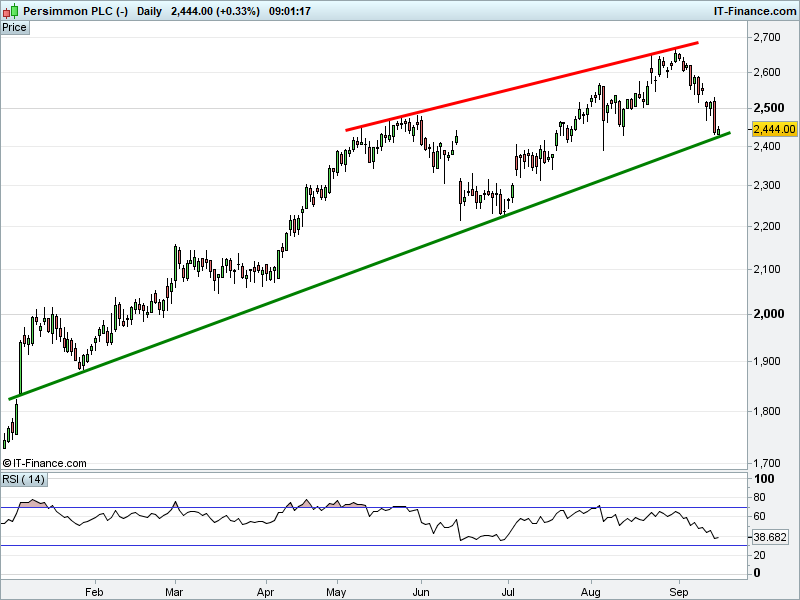Click the 09:01:17 timestamp in header
Screen dimensions: 800x600
coord(289,11)
